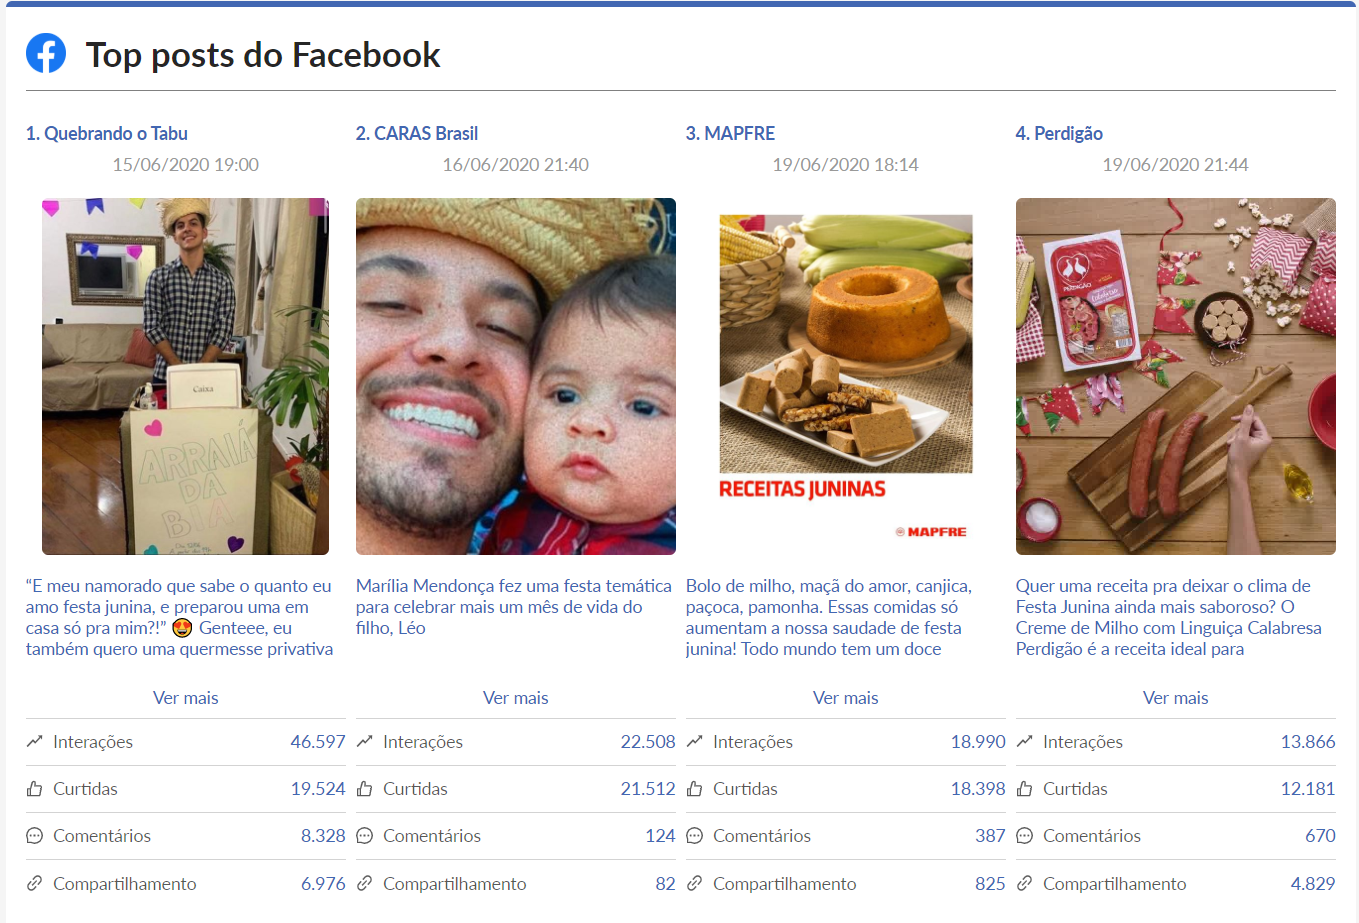Image resolution: width=1359 pixels, height=923 pixels.
Task: Click the Facebook logo icon
Action: tap(46, 54)
